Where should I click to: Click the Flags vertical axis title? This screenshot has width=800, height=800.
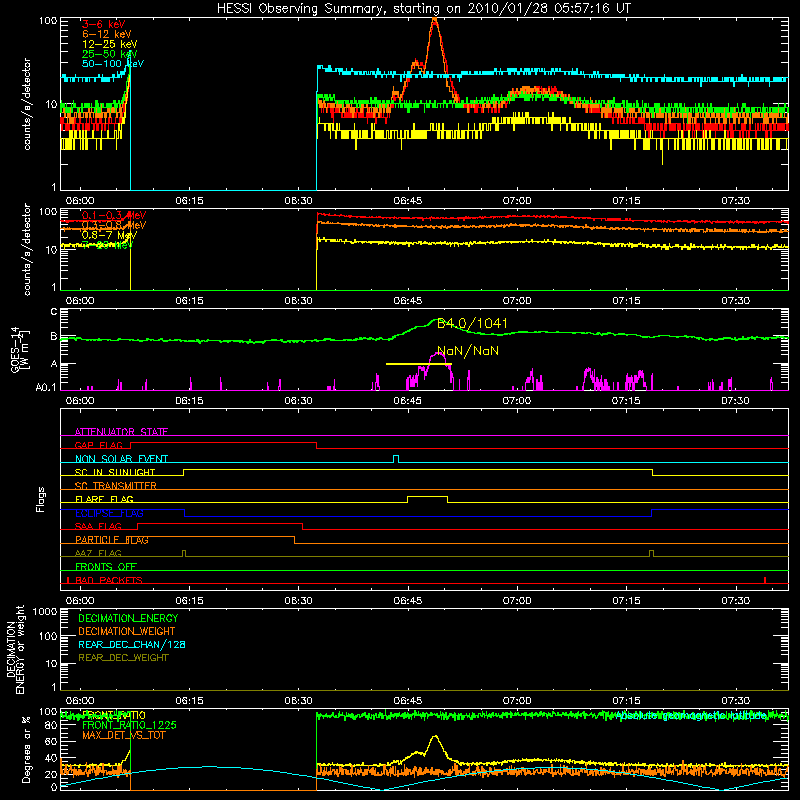point(41,499)
